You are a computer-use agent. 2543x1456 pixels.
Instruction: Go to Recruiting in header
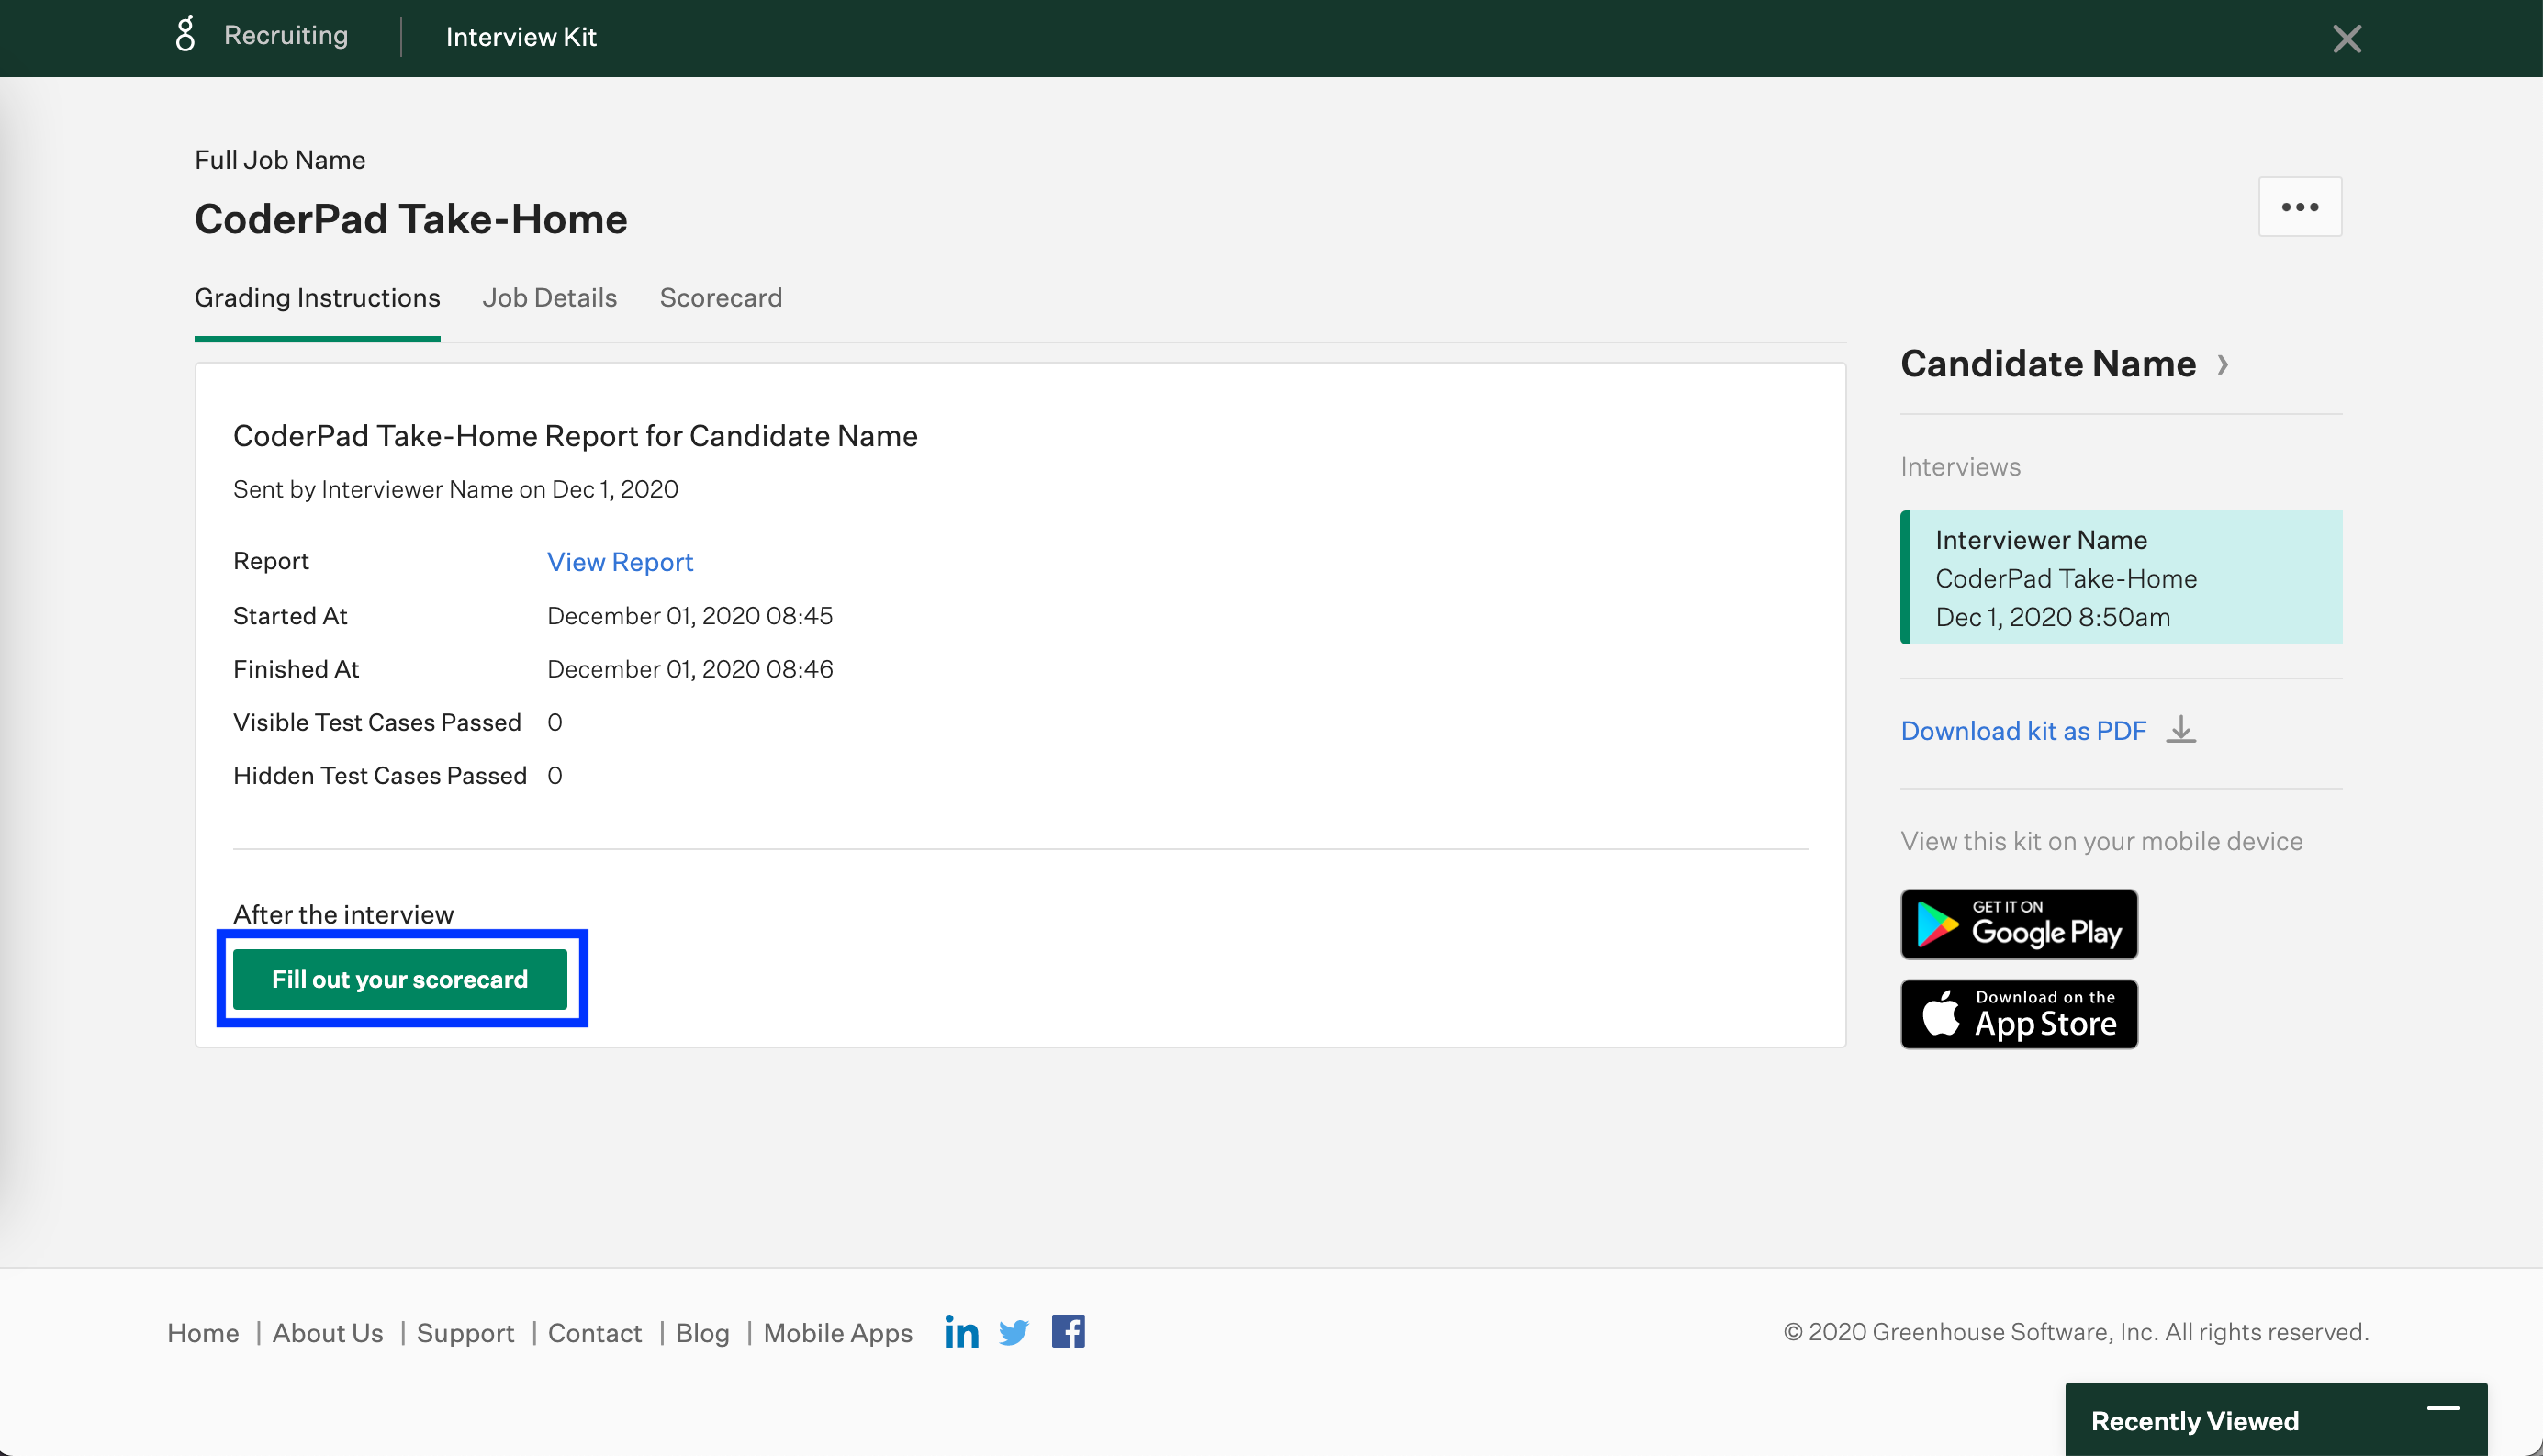(x=286, y=36)
